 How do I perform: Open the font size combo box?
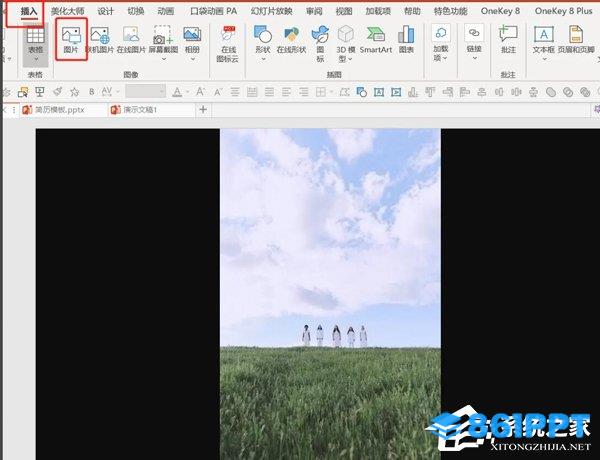click(145, 92)
